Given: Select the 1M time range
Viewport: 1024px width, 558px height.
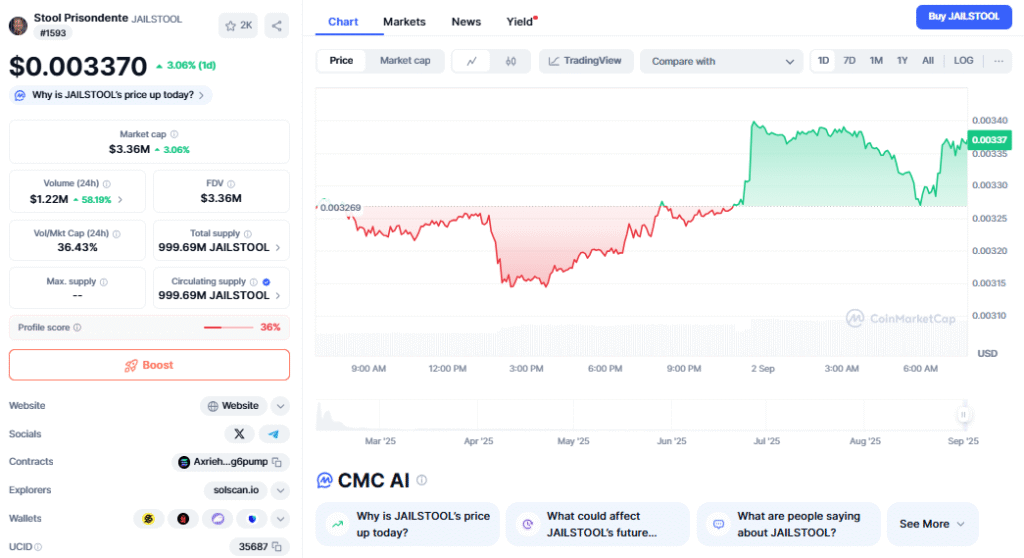Looking at the screenshot, I should pos(876,61).
